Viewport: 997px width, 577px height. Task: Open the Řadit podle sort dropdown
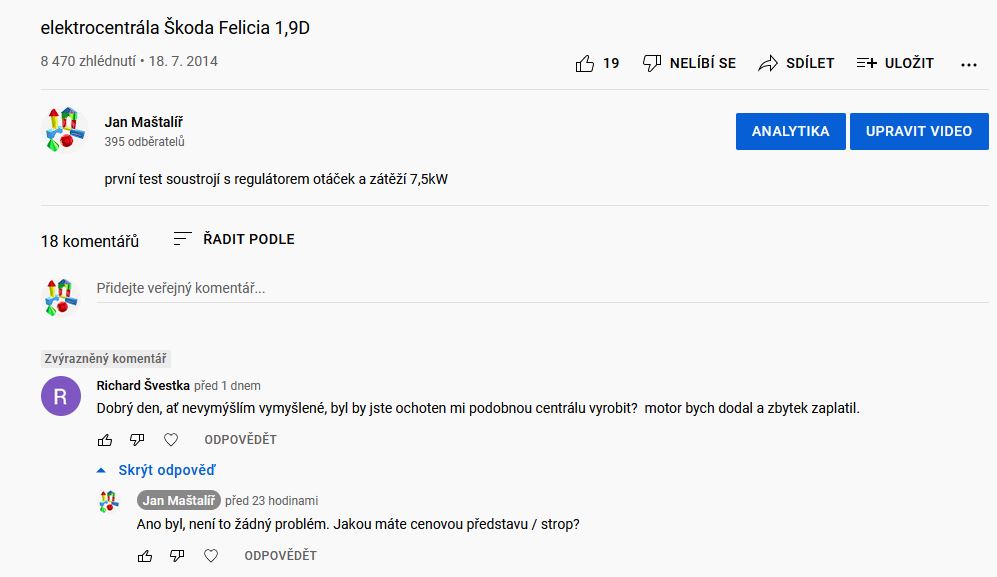pyautogui.click(x=234, y=239)
